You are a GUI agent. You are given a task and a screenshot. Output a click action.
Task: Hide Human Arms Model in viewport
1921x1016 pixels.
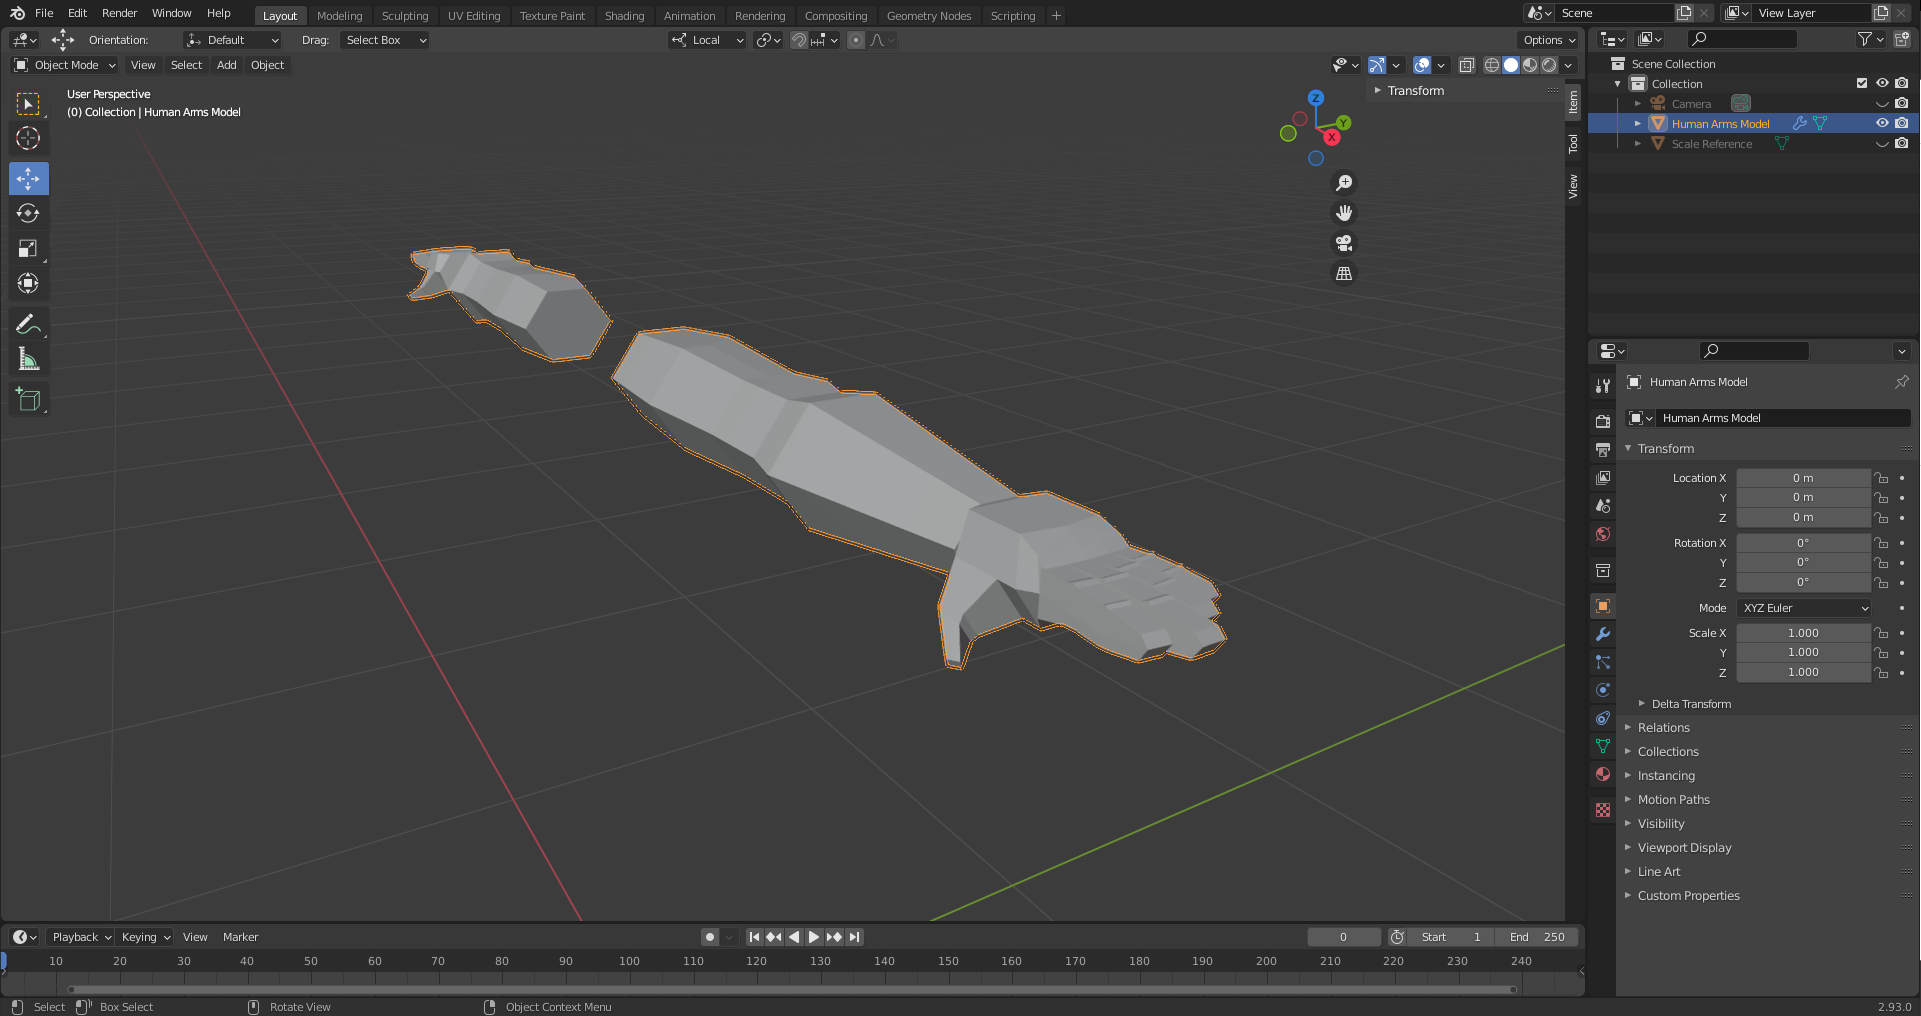click(1882, 123)
